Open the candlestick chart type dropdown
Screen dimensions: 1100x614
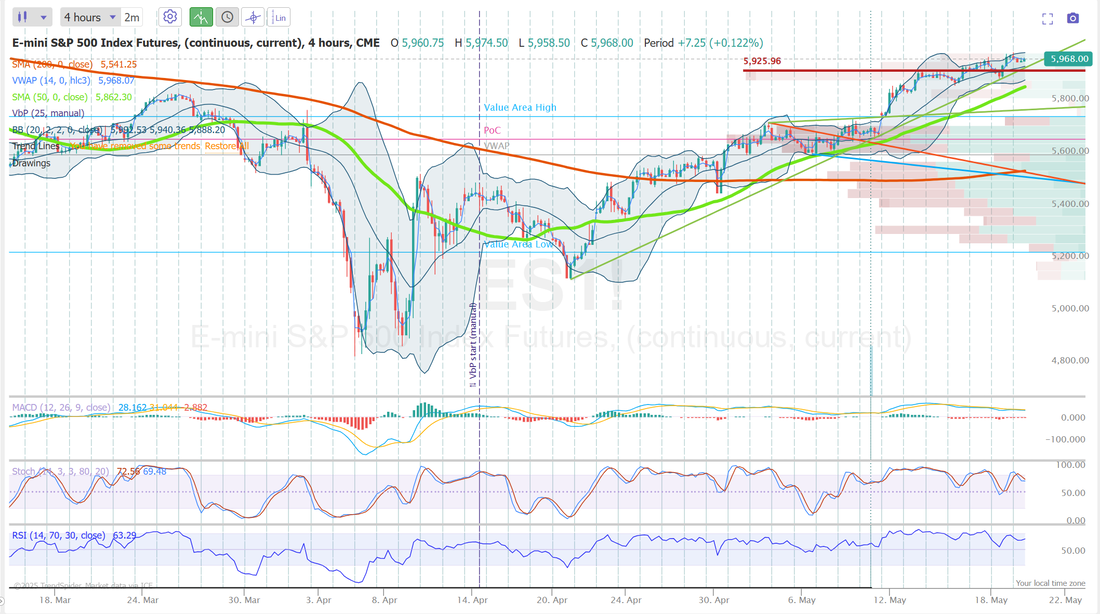pos(32,18)
